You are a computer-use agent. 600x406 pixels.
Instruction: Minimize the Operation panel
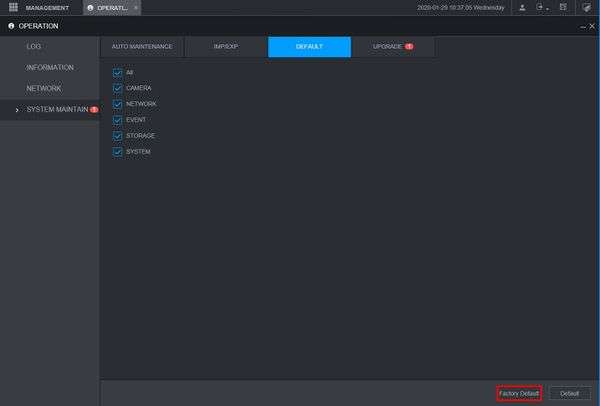(x=583, y=26)
